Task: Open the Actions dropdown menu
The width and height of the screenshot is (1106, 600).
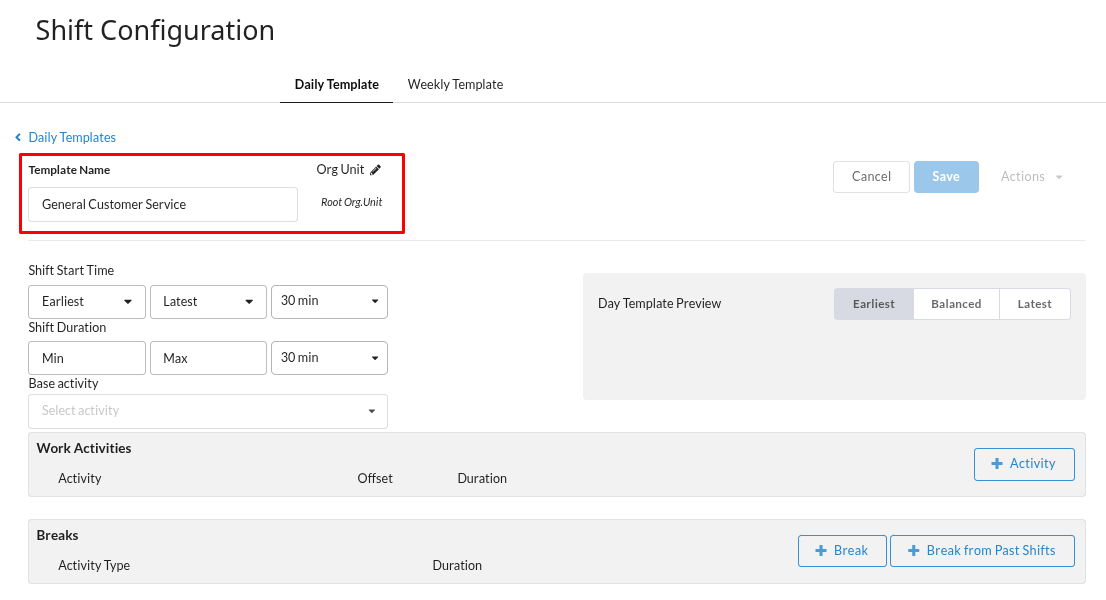Action: click(x=1031, y=177)
